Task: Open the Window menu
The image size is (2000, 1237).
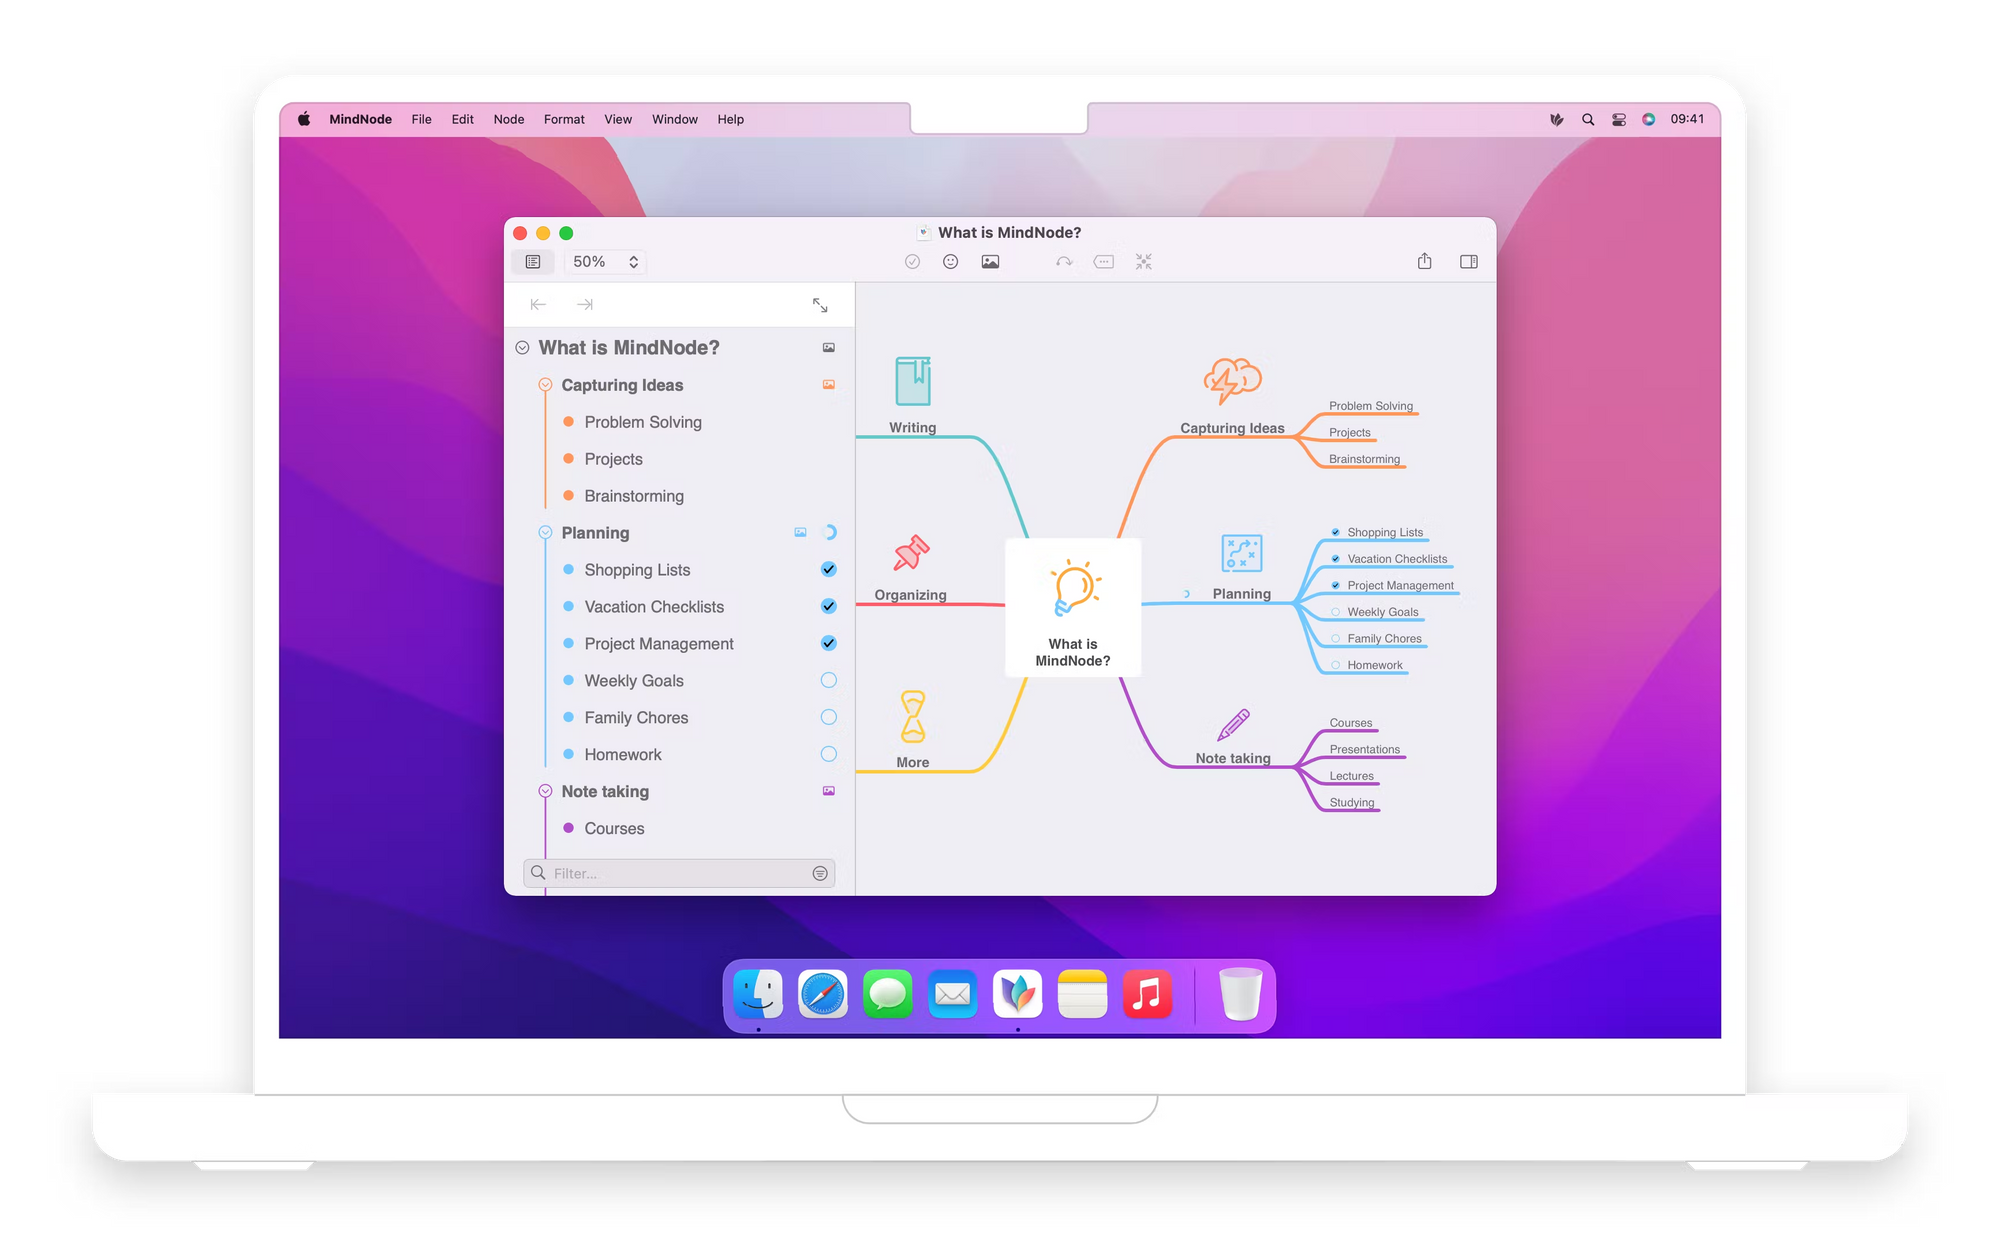Action: 675,119
